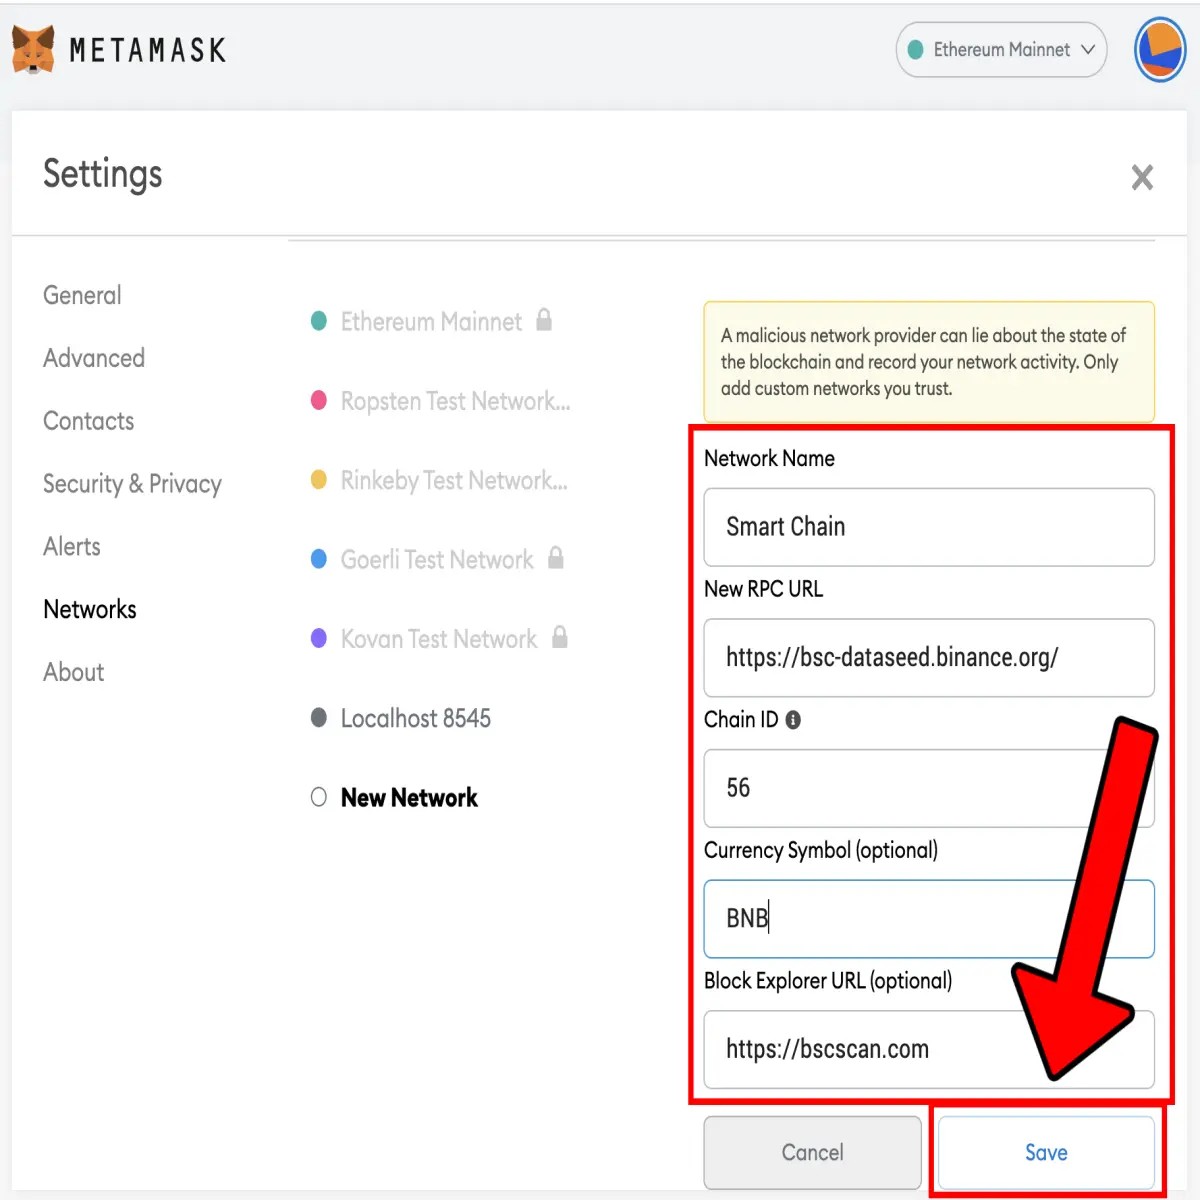Click the yellow dot next to Rinkeby Test Network
The image size is (1200, 1200).
click(x=319, y=479)
